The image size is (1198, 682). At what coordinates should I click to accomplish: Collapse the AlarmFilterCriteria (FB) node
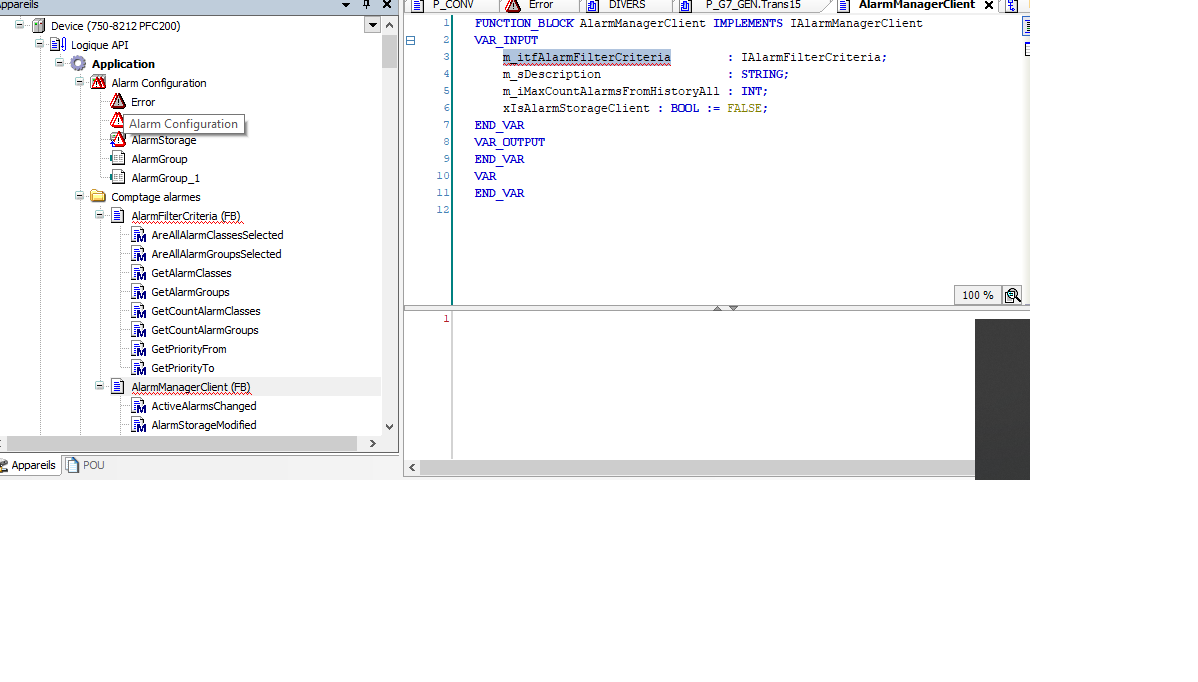click(x=100, y=216)
